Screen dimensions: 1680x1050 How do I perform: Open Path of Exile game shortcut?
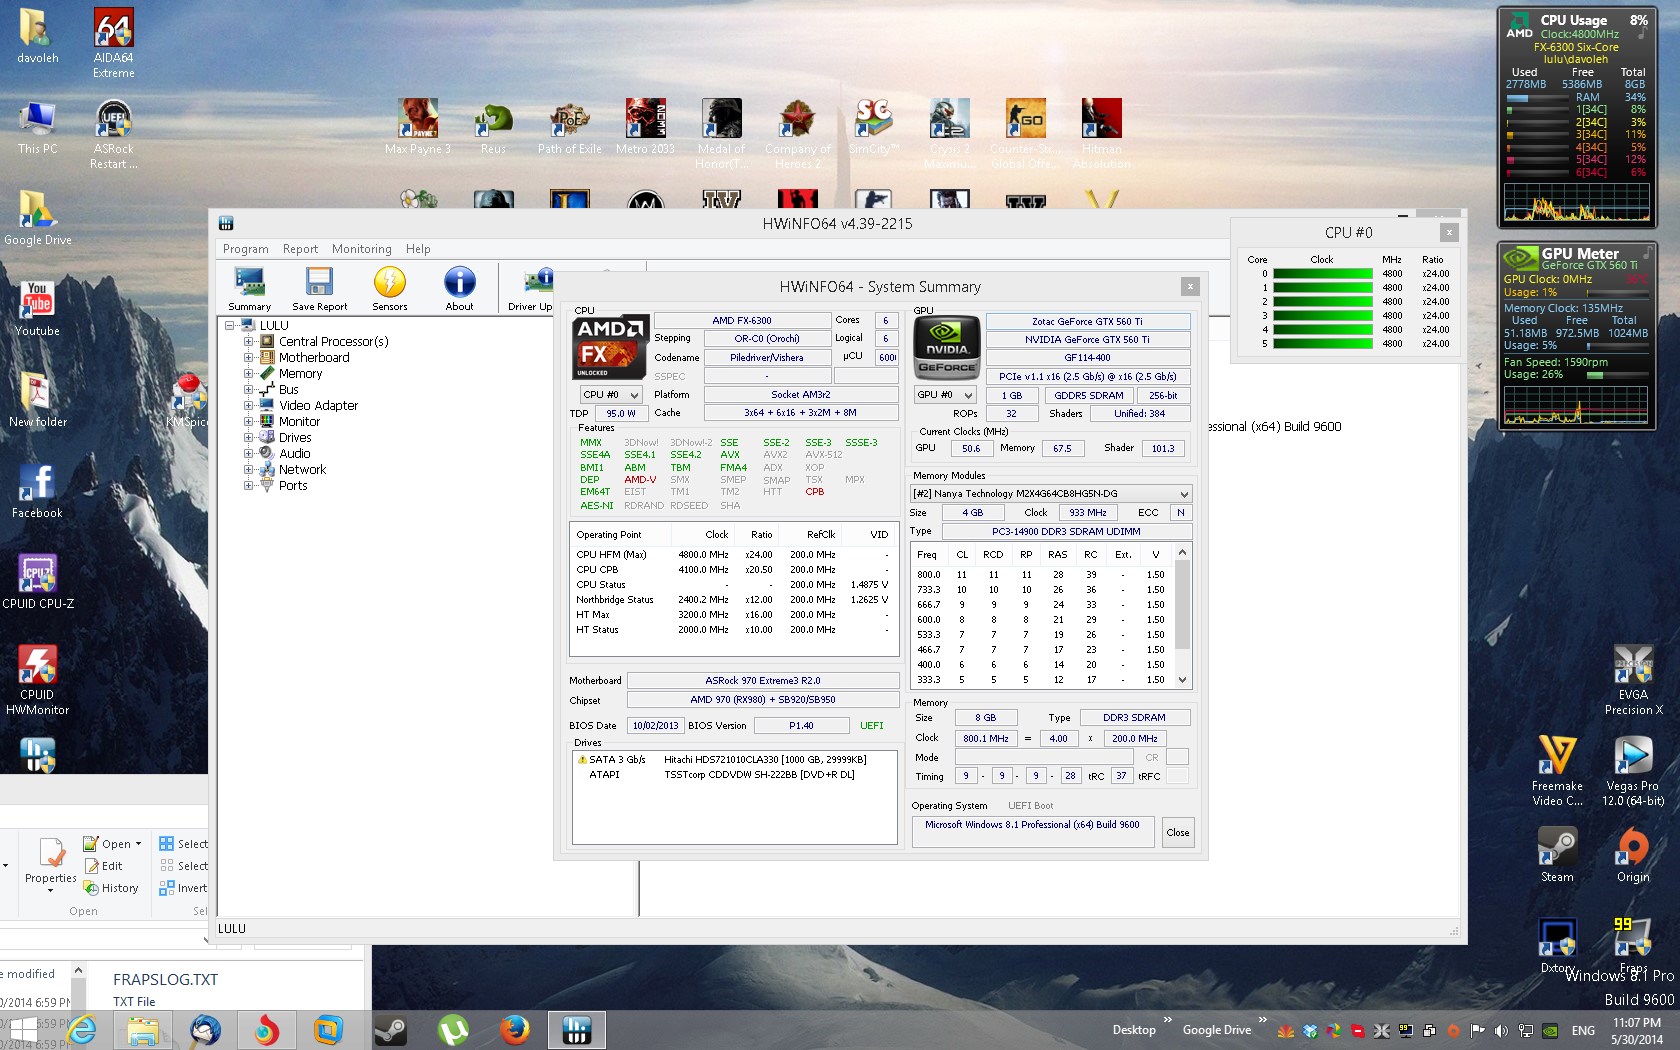(570, 126)
